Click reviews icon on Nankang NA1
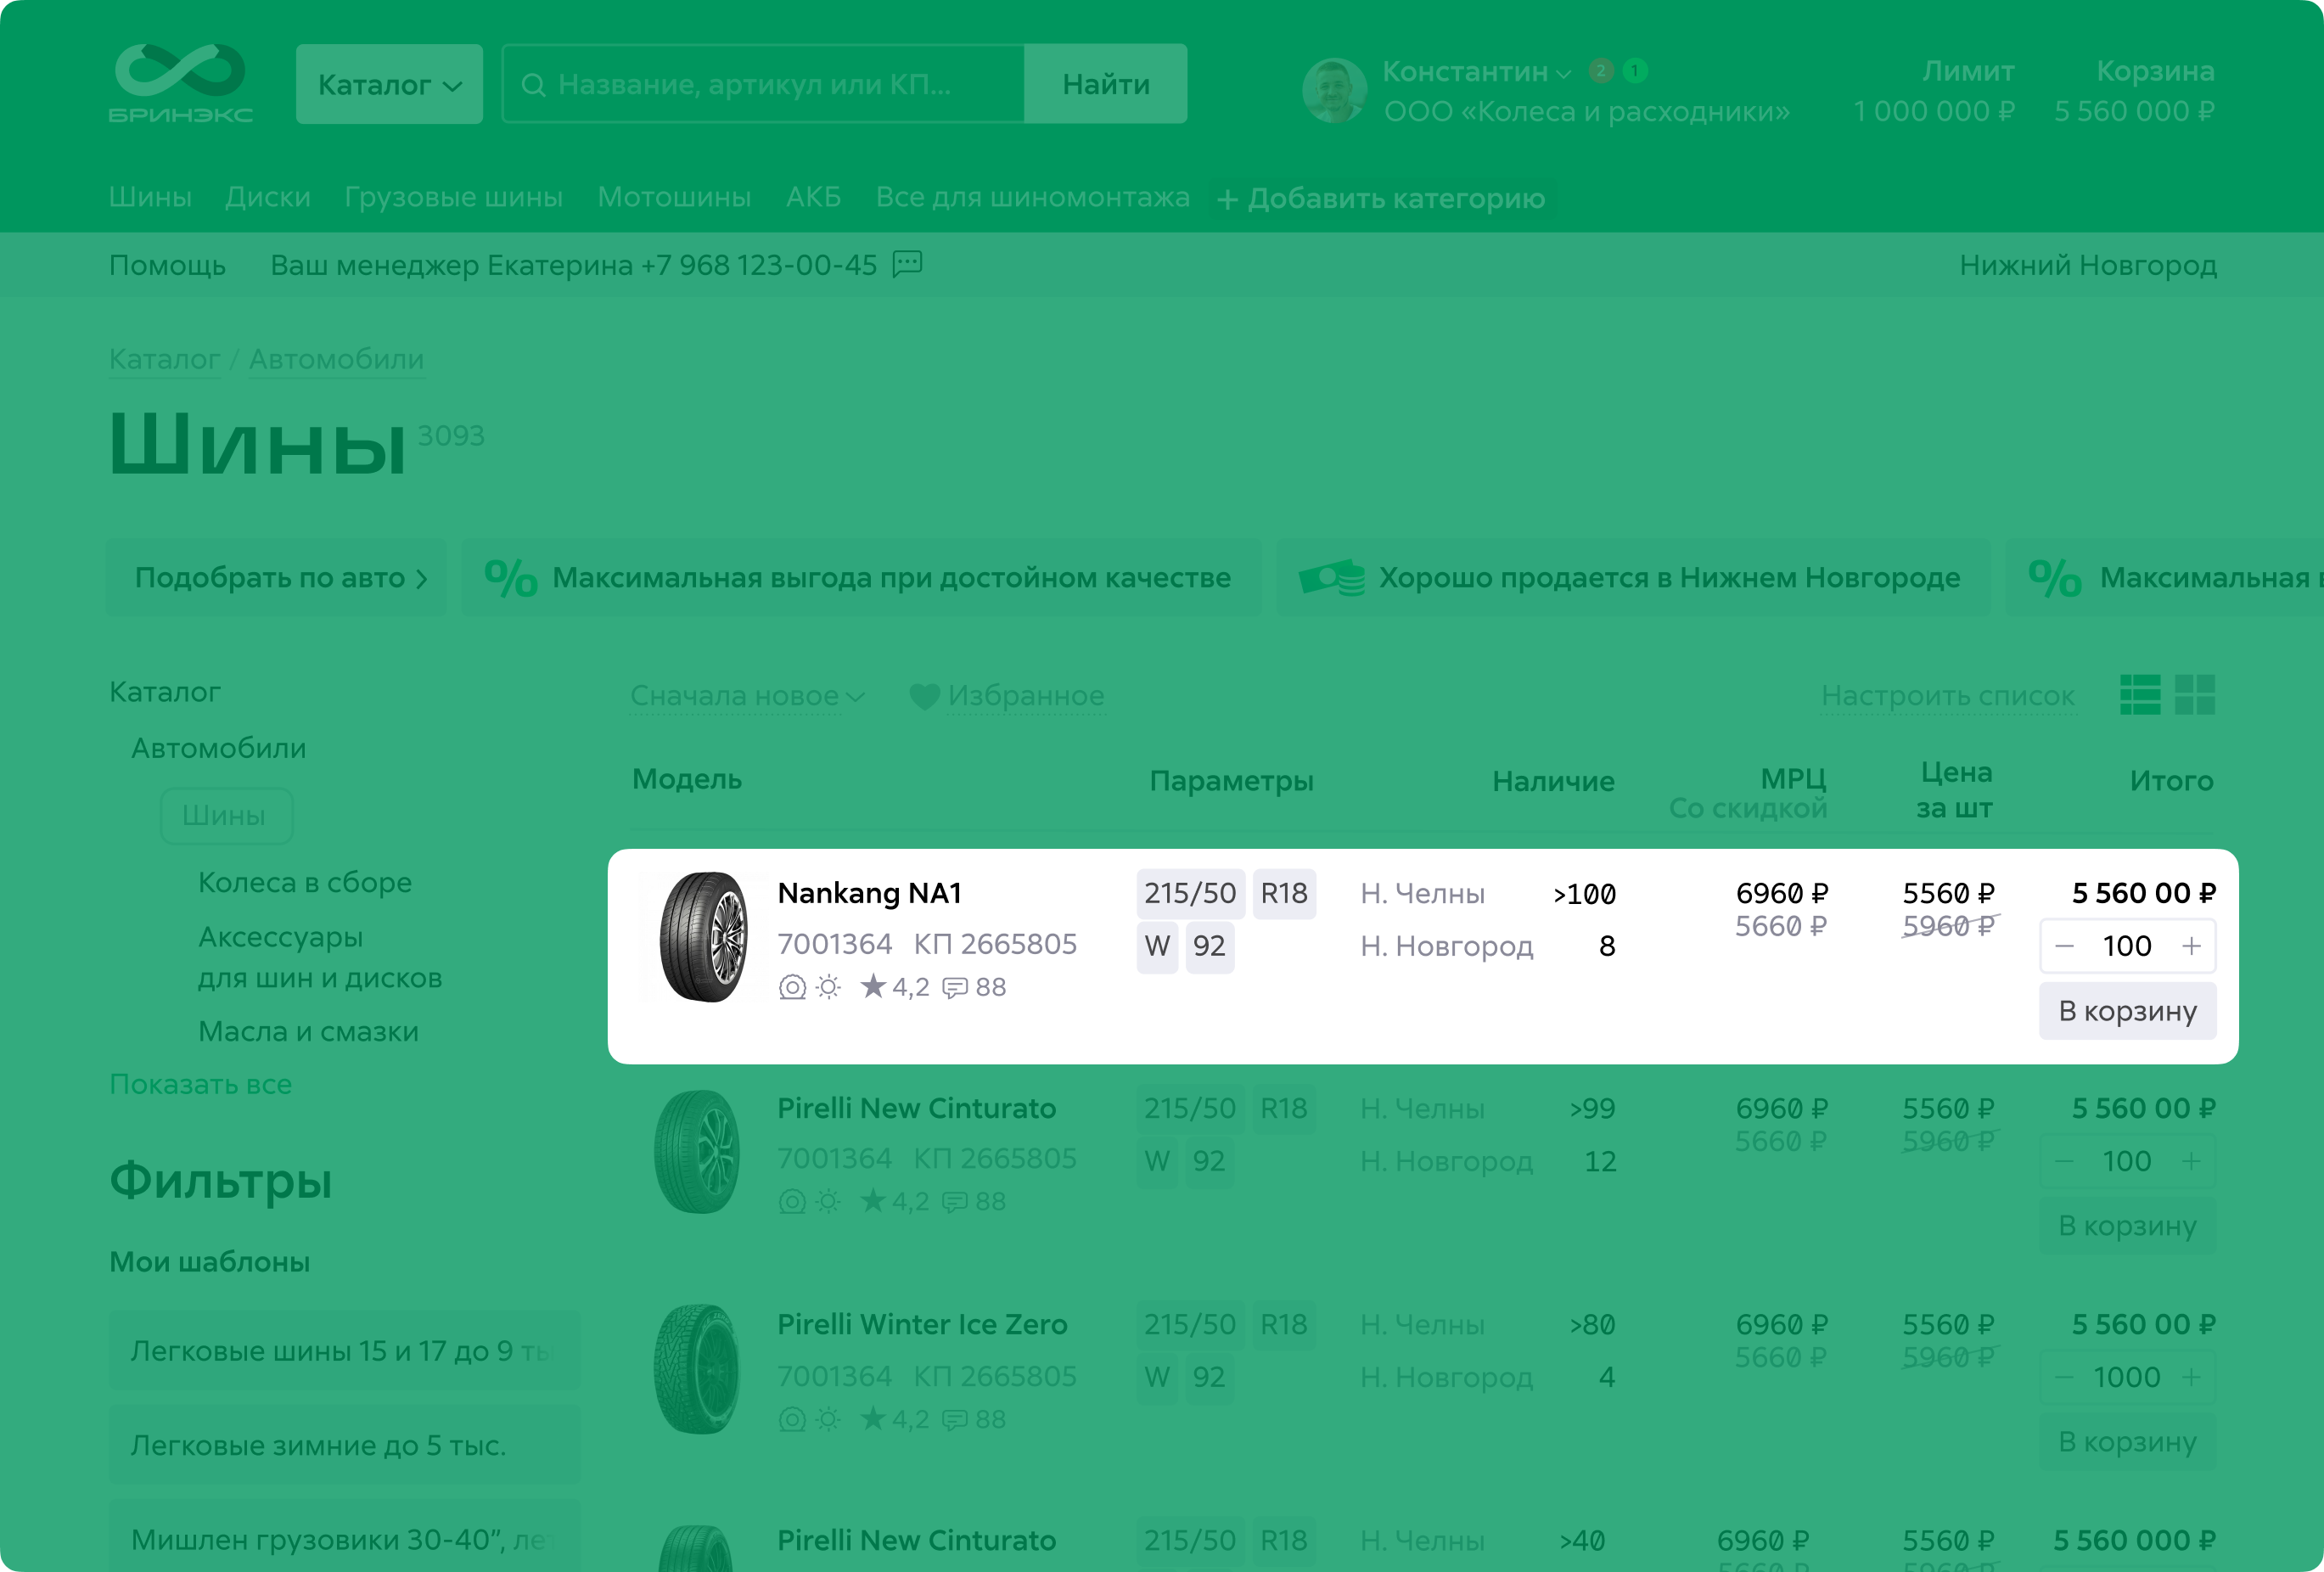Screen dimensions: 2324x1572 tap(956, 988)
